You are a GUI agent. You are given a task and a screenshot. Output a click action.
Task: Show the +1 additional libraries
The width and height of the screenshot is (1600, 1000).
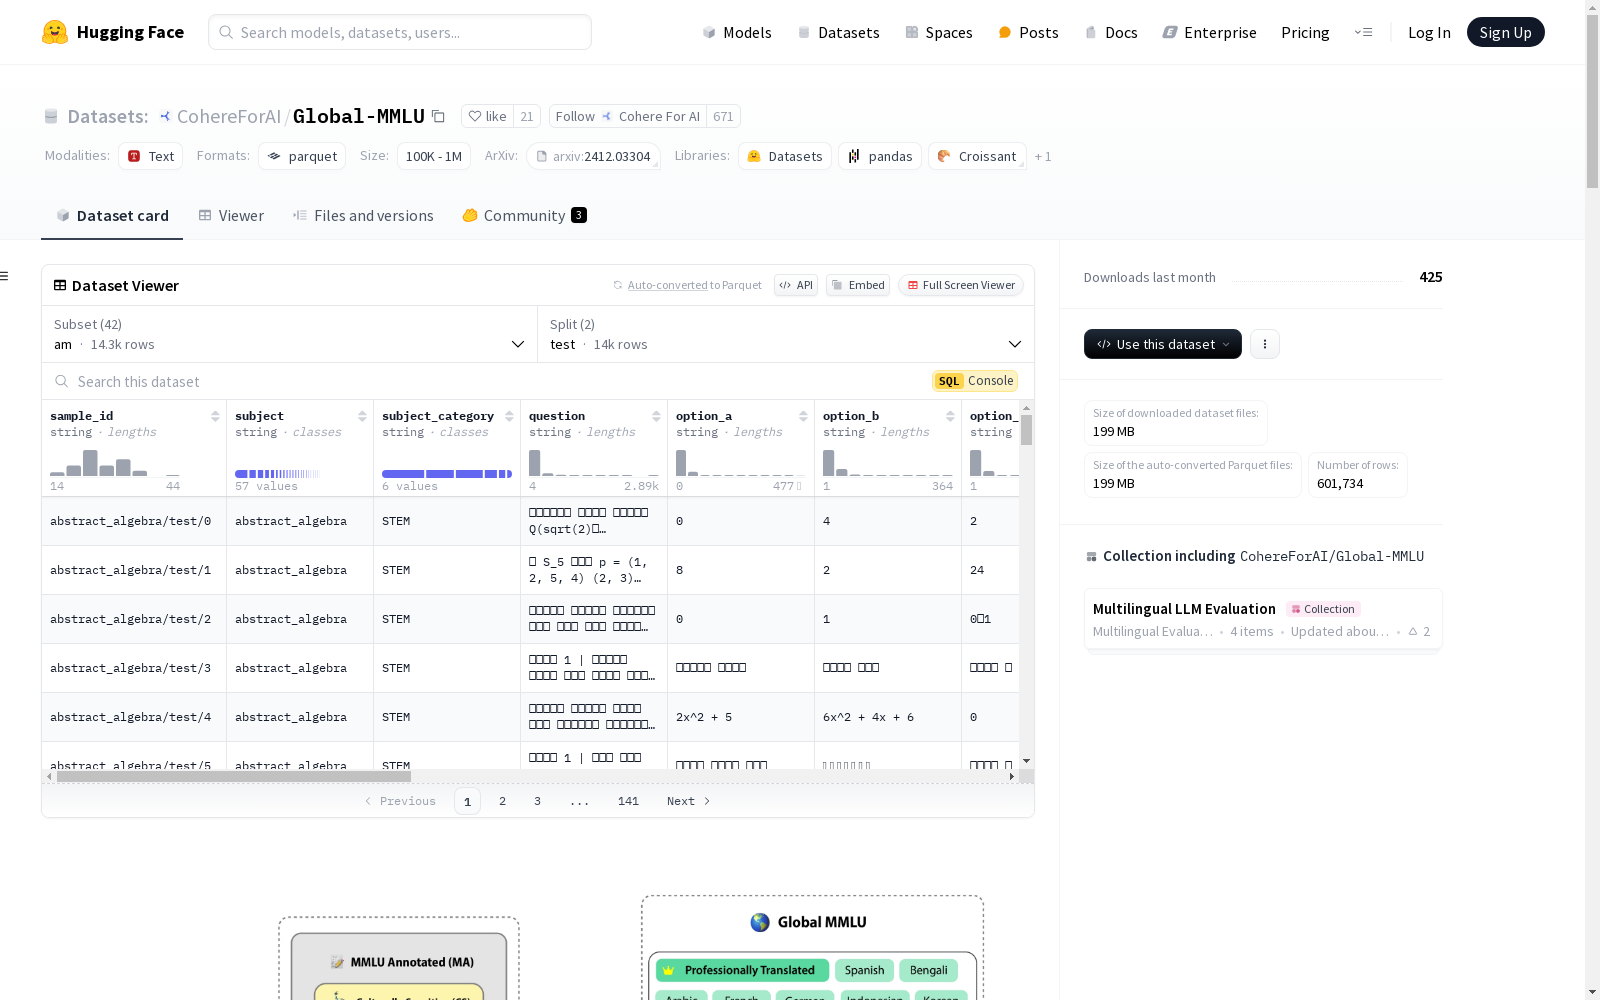(x=1043, y=156)
